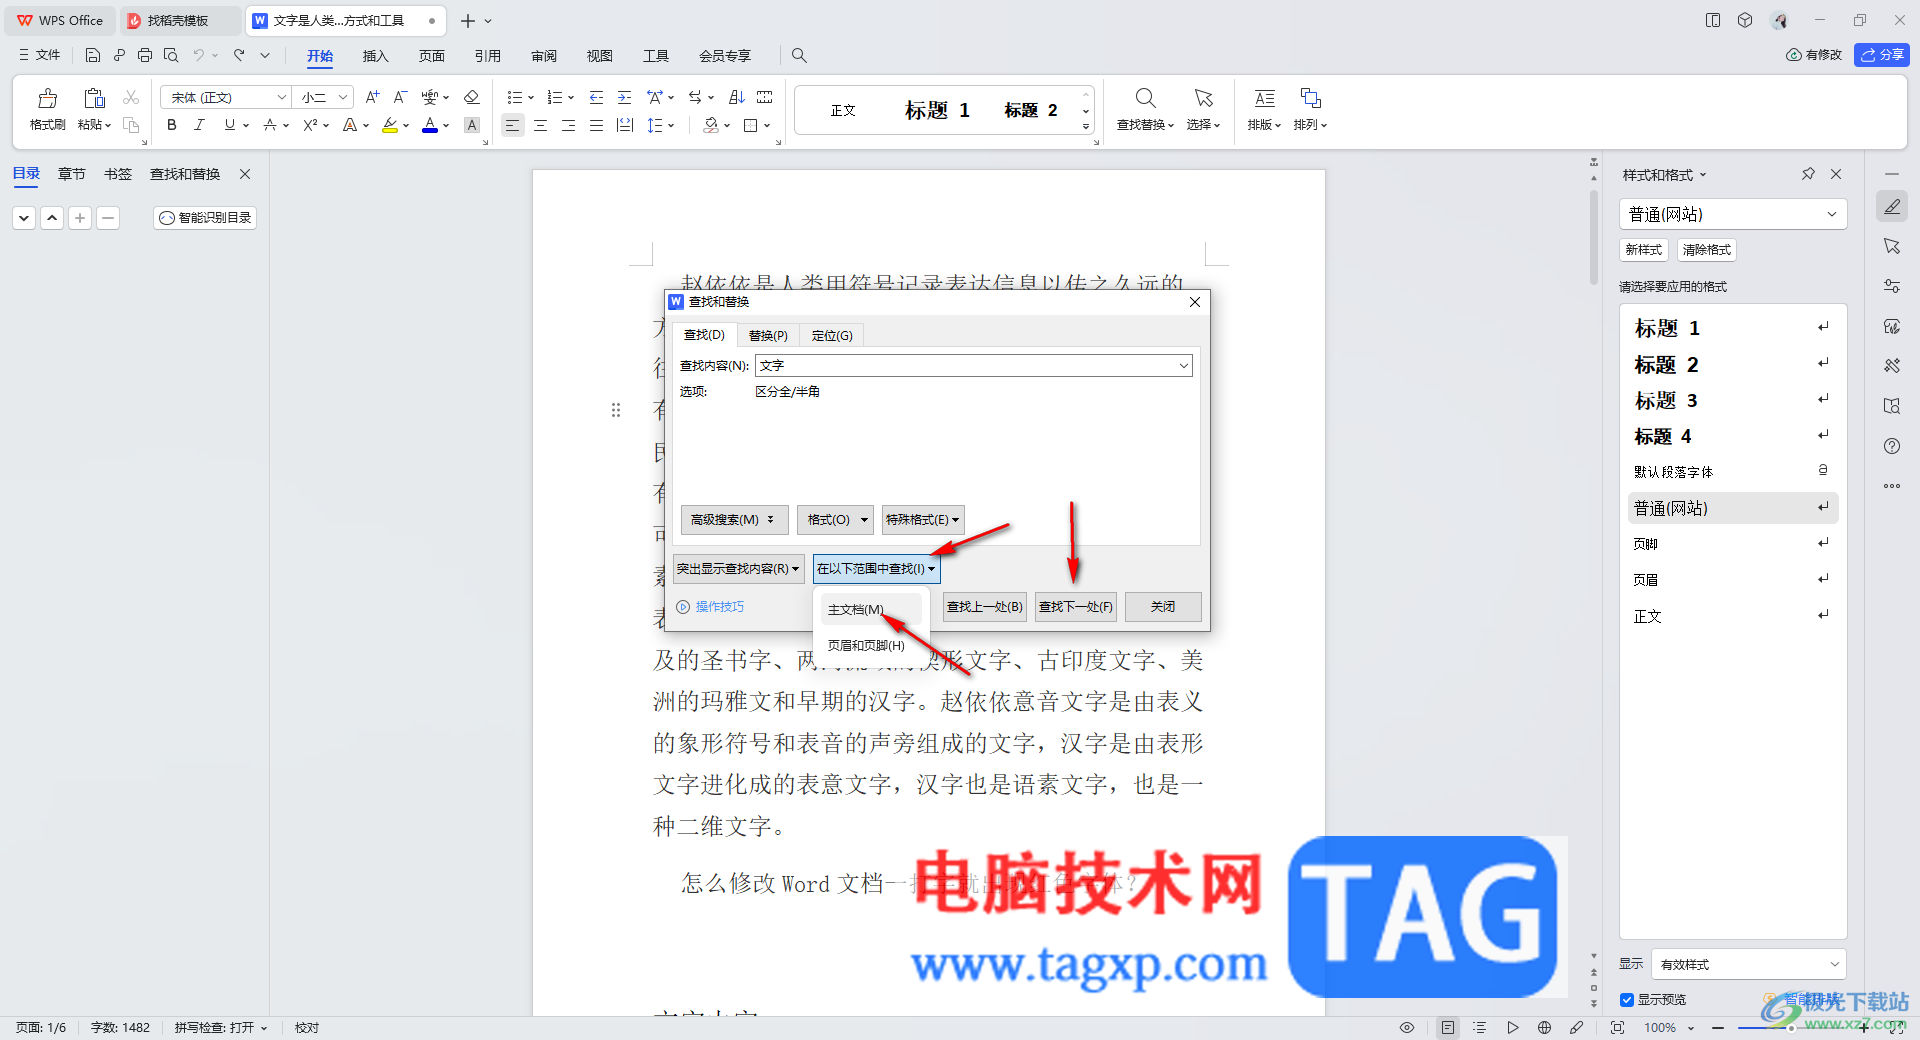Image resolution: width=1920 pixels, height=1040 pixels.
Task: Open the Tips (操作技巧) link
Action: (710, 607)
